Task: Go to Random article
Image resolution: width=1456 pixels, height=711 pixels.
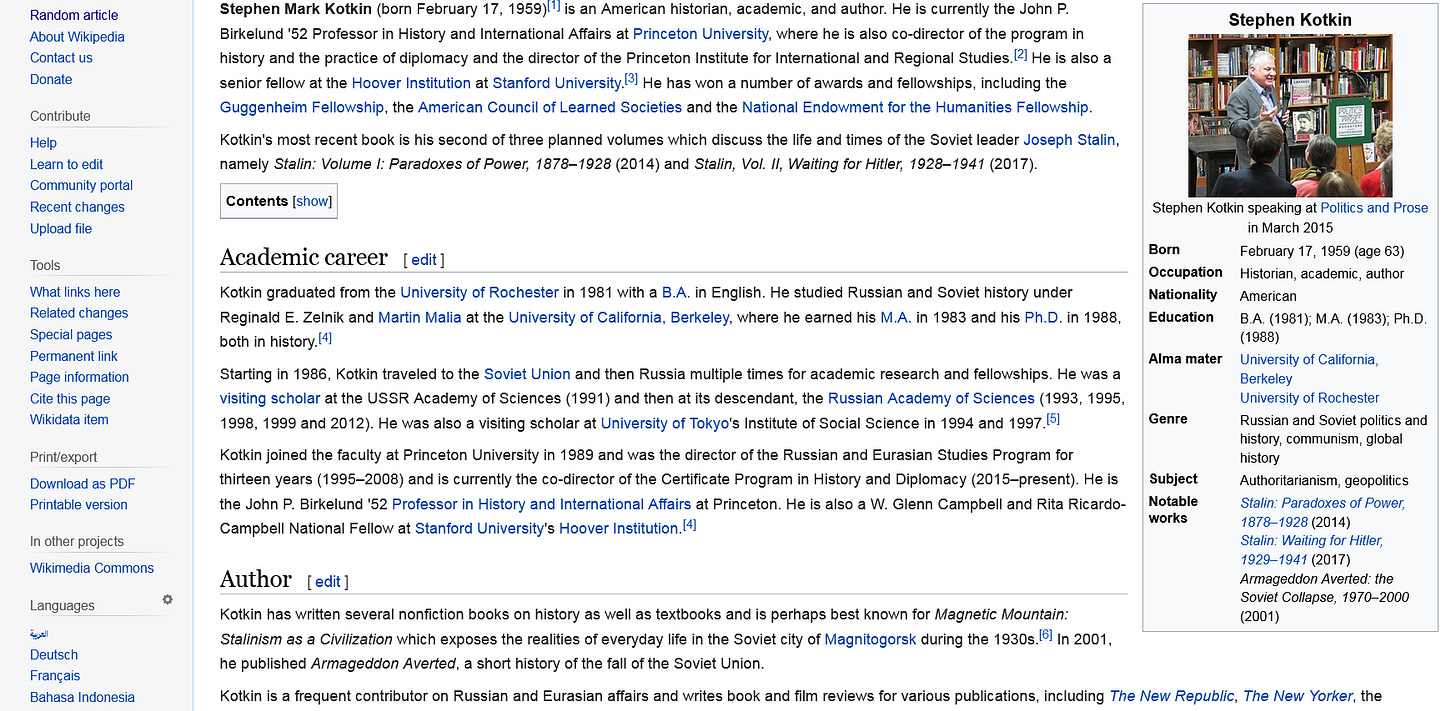Action: [x=74, y=15]
